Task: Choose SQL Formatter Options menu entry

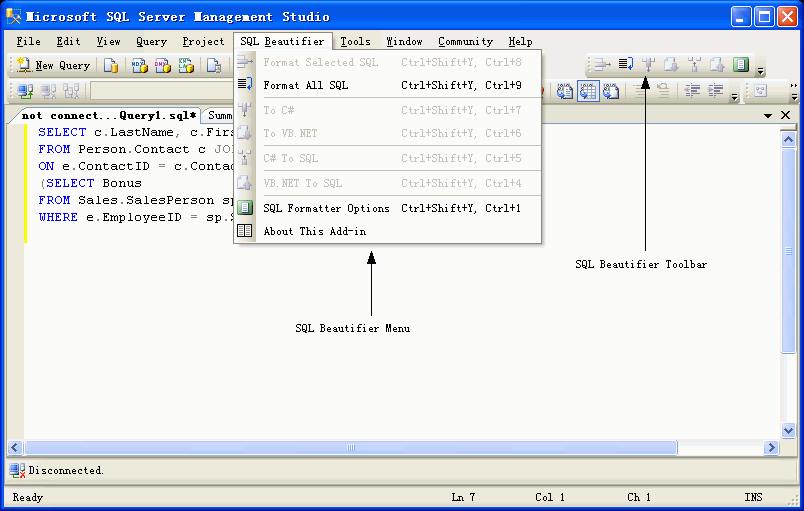Action: click(x=388, y=208)
